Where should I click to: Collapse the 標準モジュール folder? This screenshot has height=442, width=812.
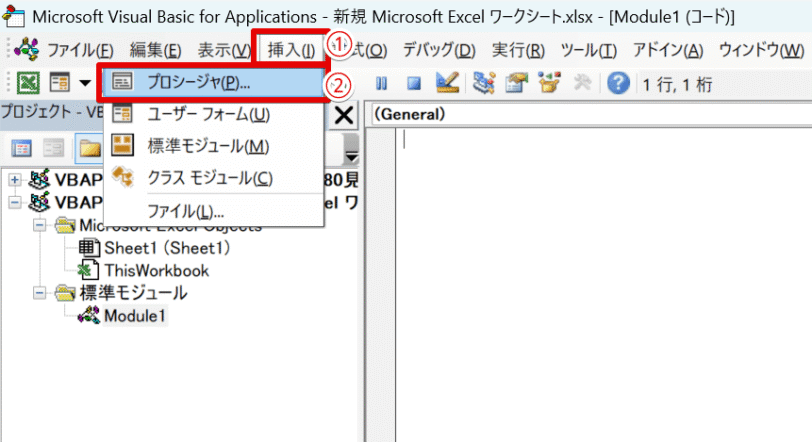(x=39, y=294)
